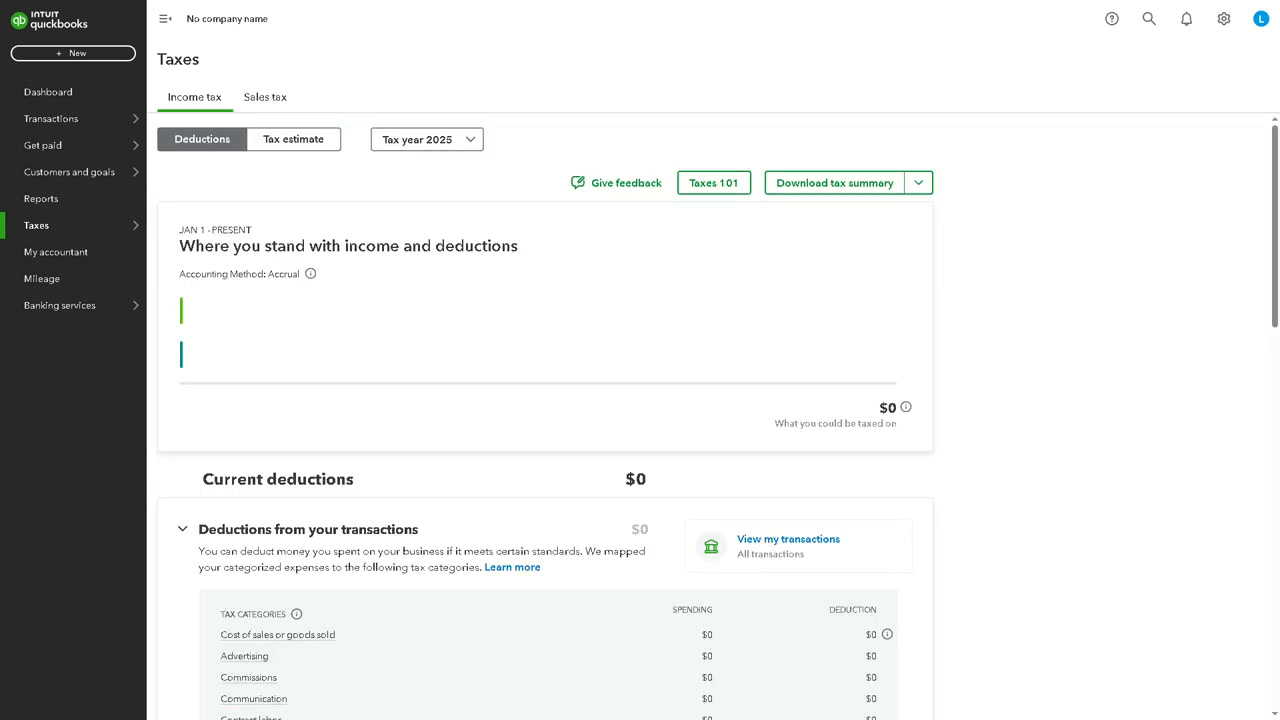
Task: Expand Customers and goals sidebar submenu
Action: (x=136, y=172)
